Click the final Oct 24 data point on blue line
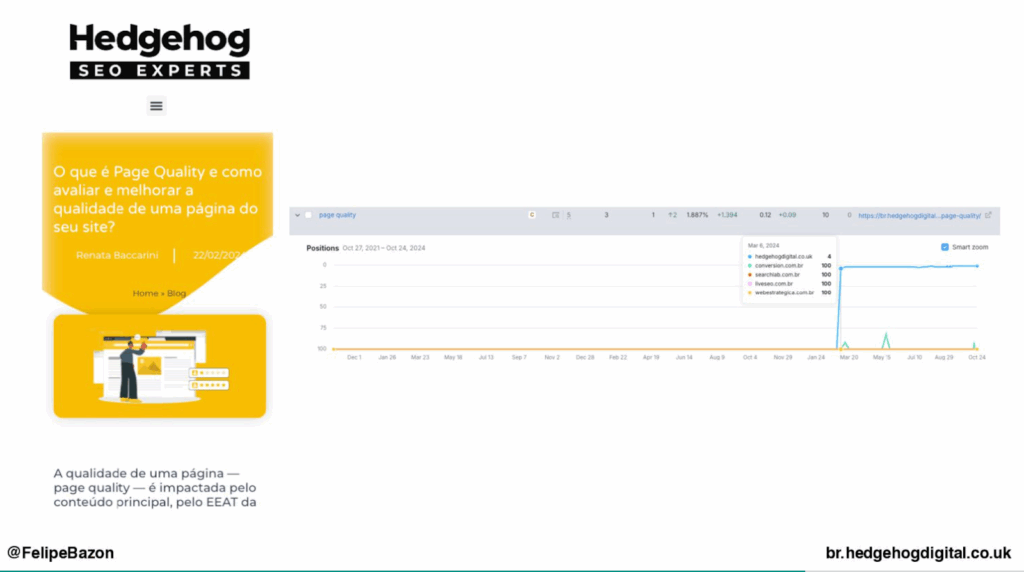 tap(976, 266)
